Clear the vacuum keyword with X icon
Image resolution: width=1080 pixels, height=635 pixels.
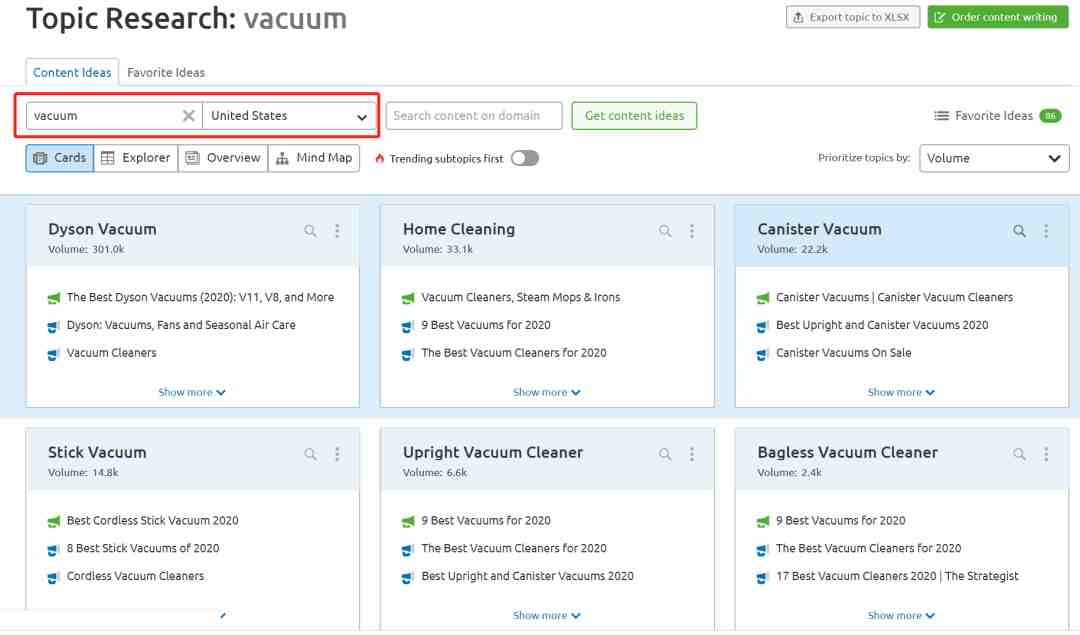pyautogui.click(x=188, y=116)
